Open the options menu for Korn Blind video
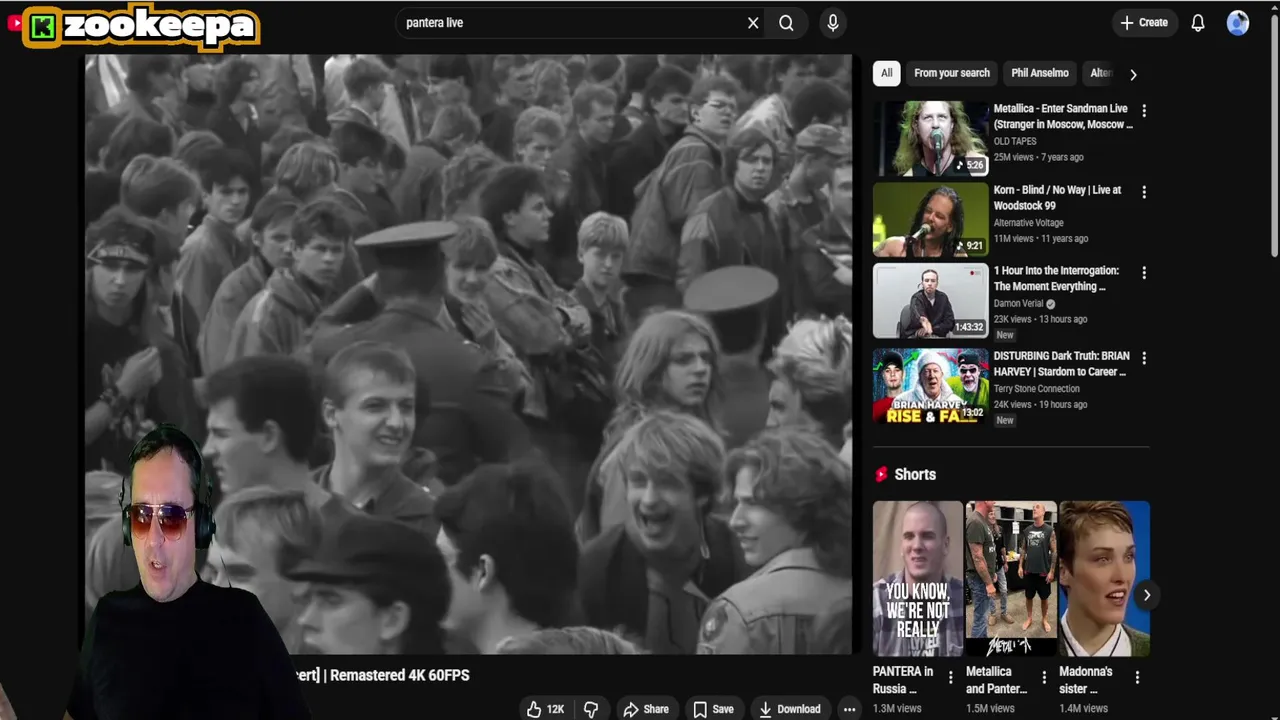 click(x=1144, y=192)
